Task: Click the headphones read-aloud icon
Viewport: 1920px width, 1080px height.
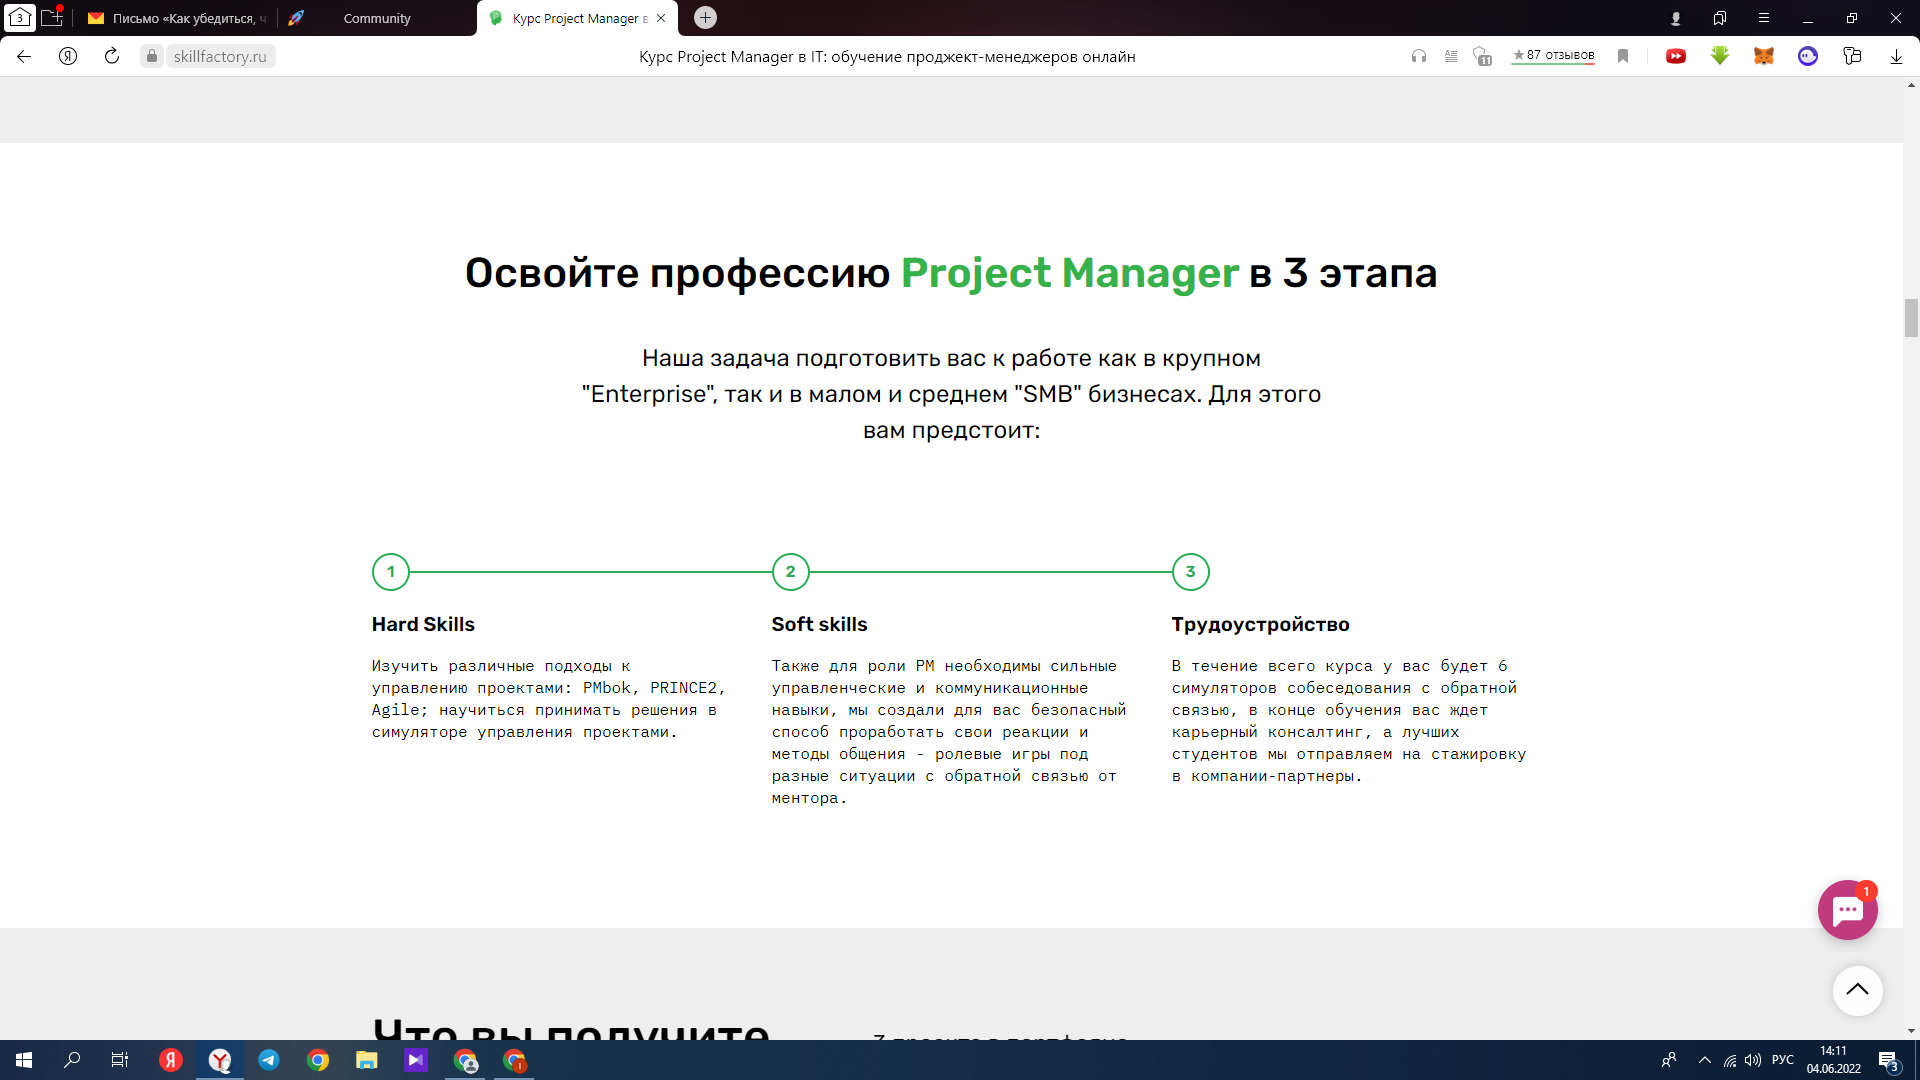Action: (1418, 56)
